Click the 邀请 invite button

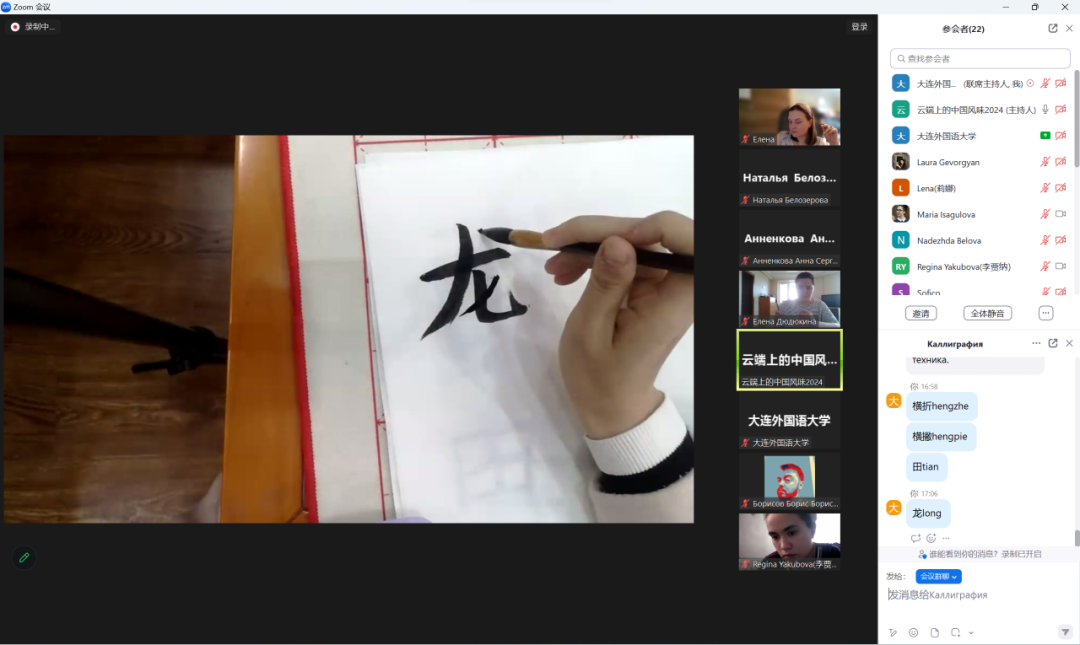point(921,313)
